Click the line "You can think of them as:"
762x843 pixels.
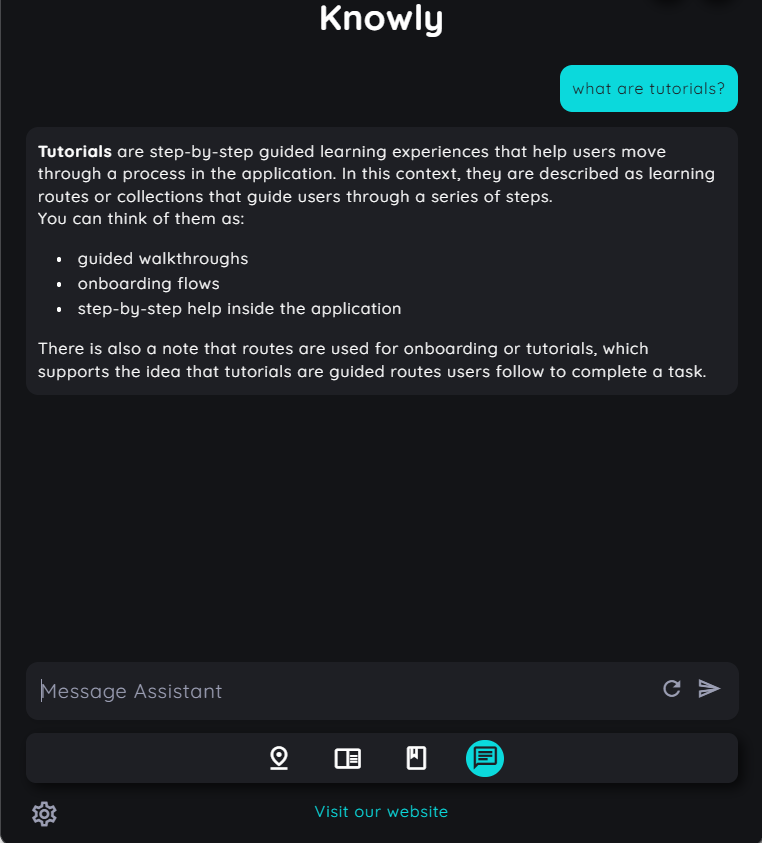pyautogui.click(x=141, y=219)
